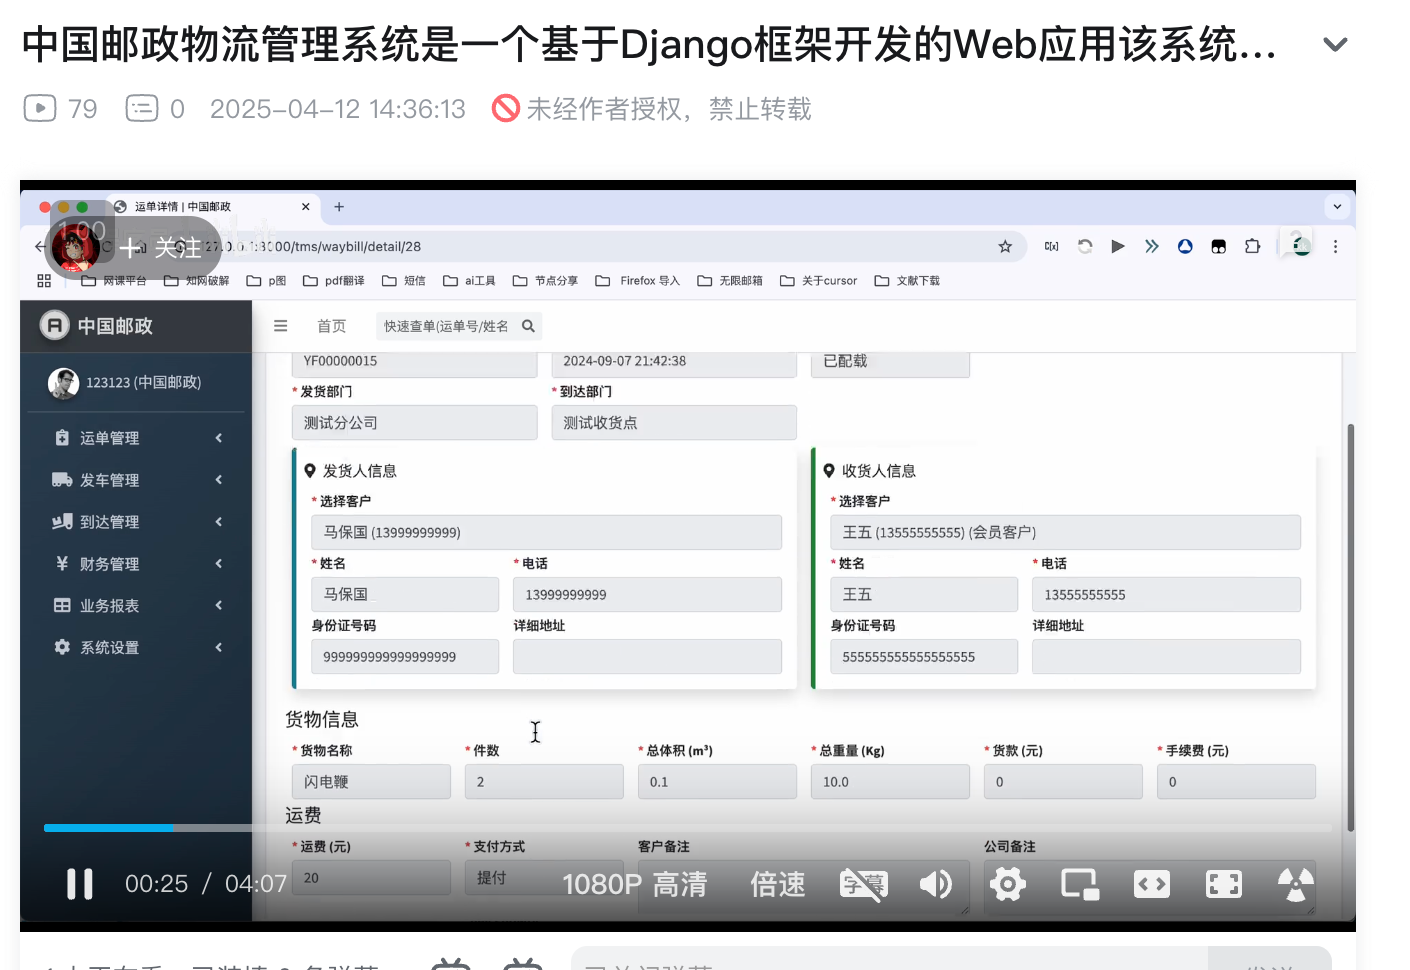Viewport: 1410px width, 970px height.
Task: Open the uploader avatar
Action: (x=75, y=247)
